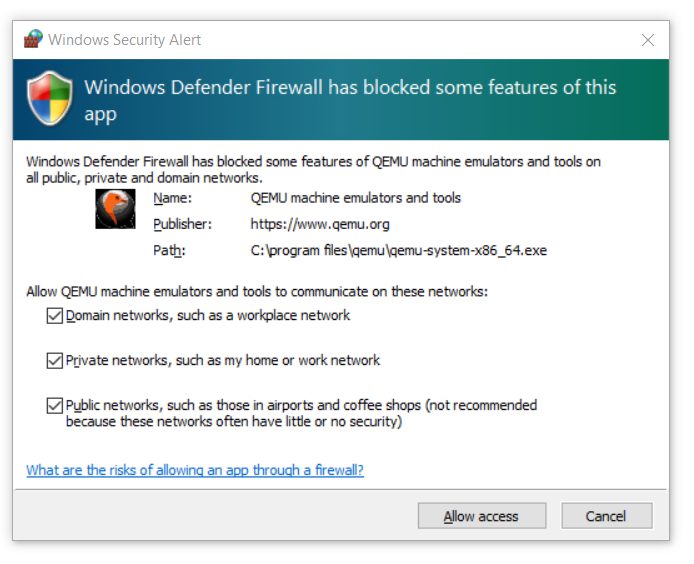Image resolution: width=694 pixels, height=564 pixels.
Task: Click the 'Publisher:' field label
Action: click(x=184, y=224)
